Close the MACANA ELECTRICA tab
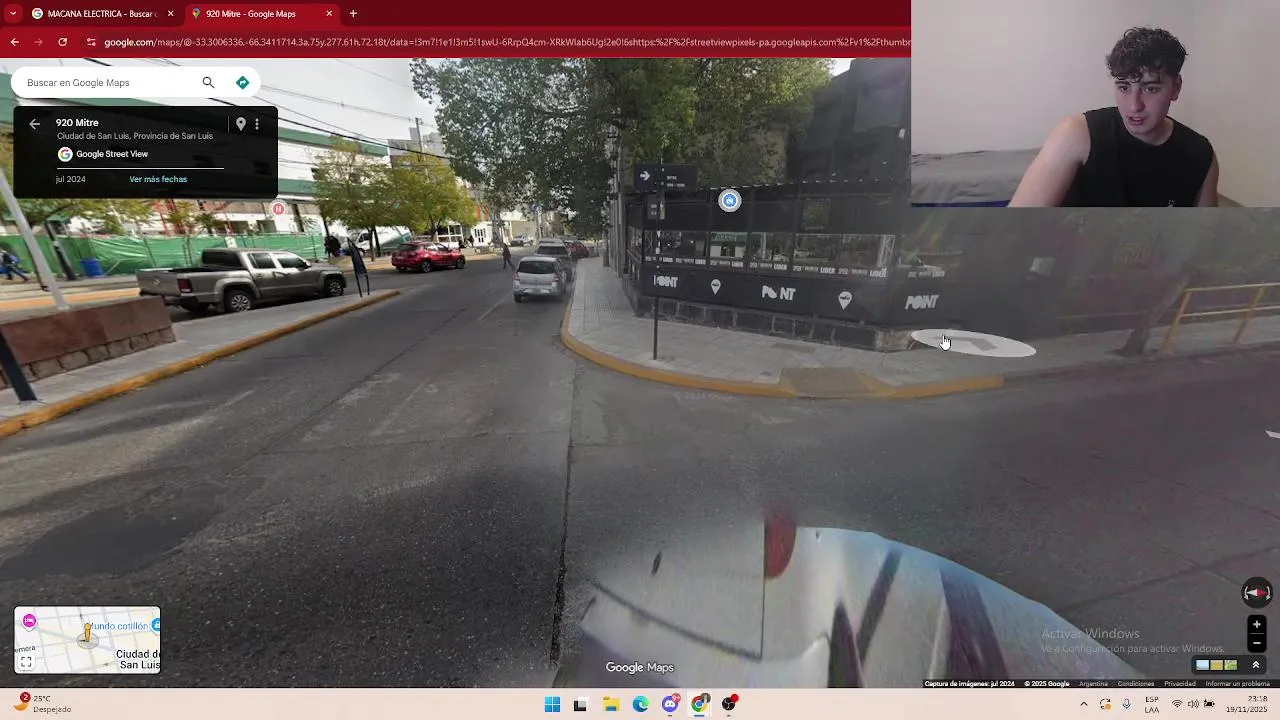Screen dimensions: 1280x720 click(170, 14)
